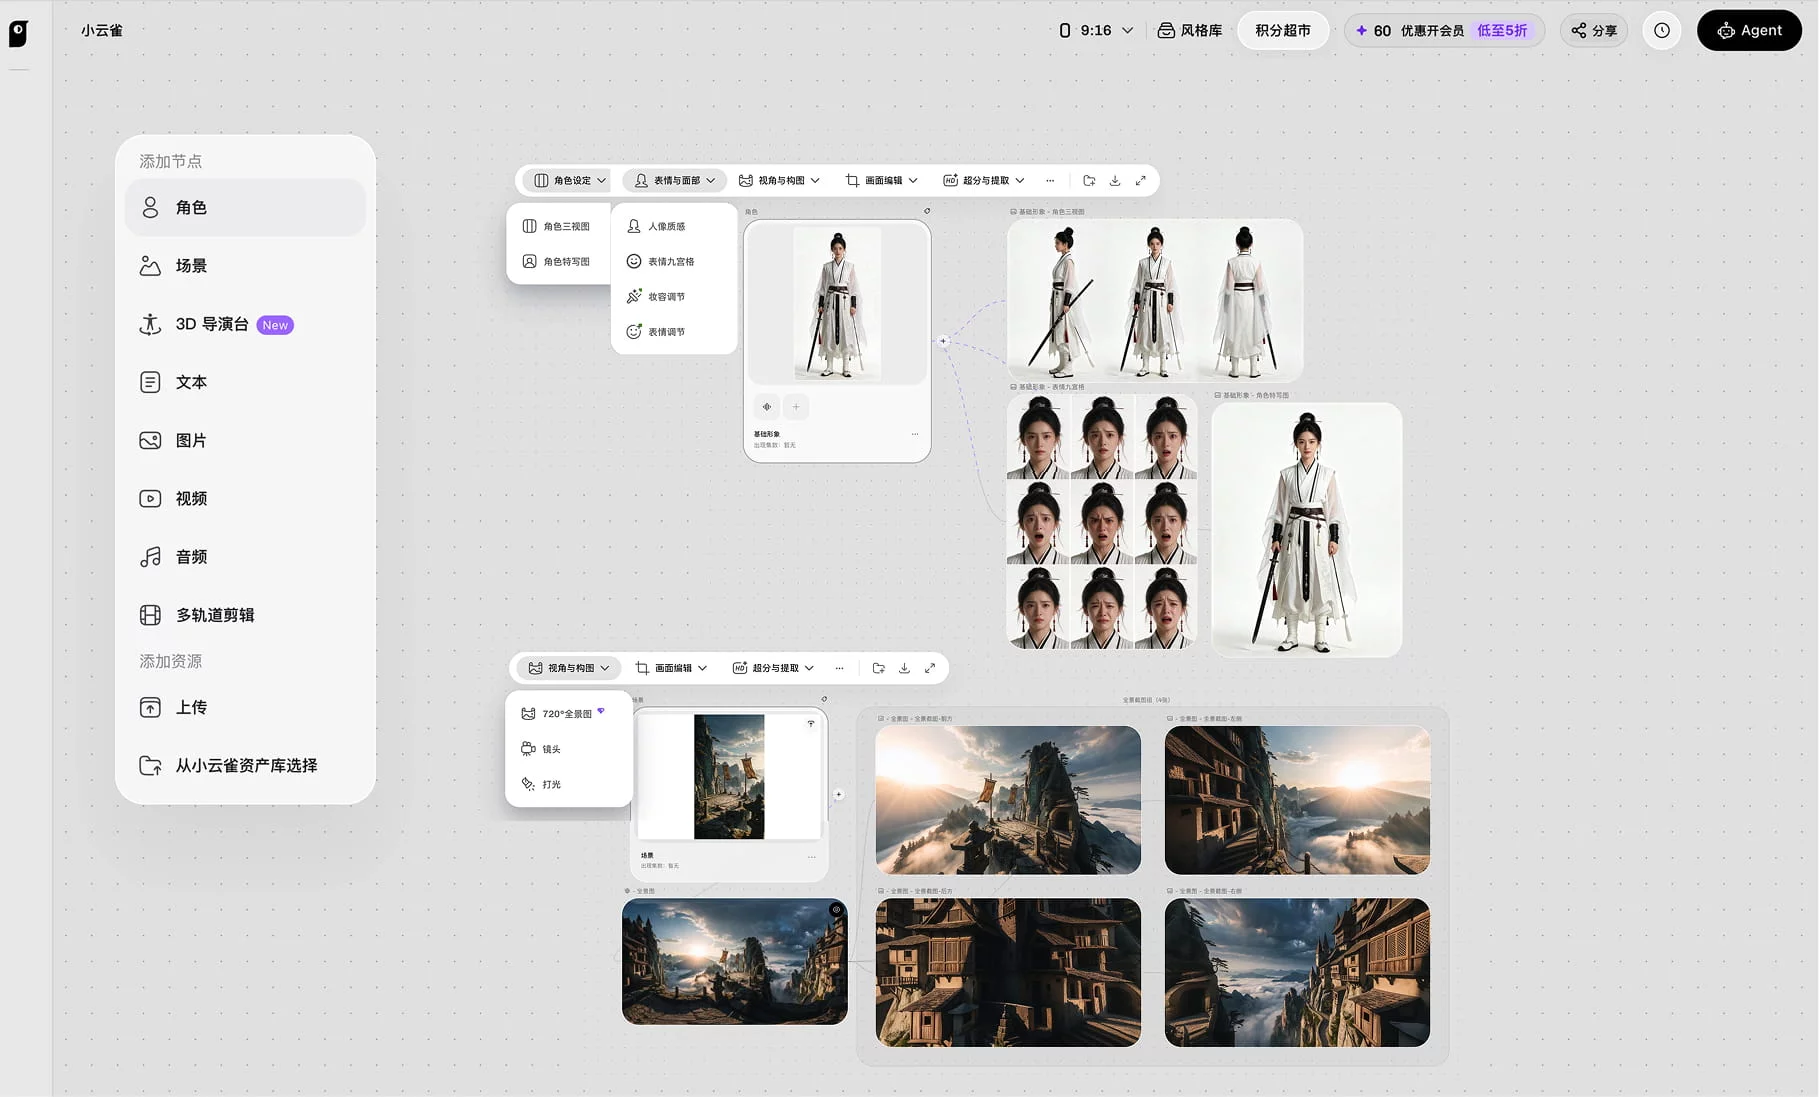Viewport: 1819px width, 1097px height.
Task: Expand 画面编辑 in the scene toolbar
Action: pyautogui.click(x=672, y=668)
